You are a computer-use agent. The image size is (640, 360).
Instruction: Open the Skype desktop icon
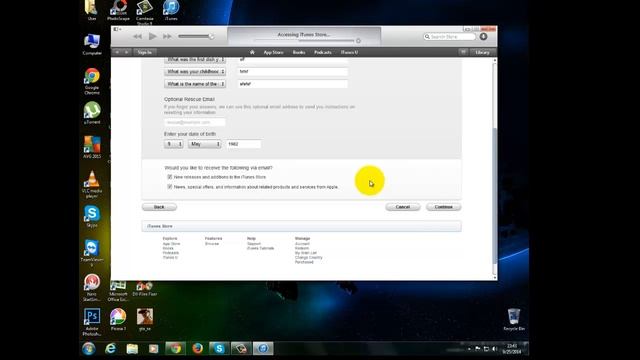tap(92, 216)
